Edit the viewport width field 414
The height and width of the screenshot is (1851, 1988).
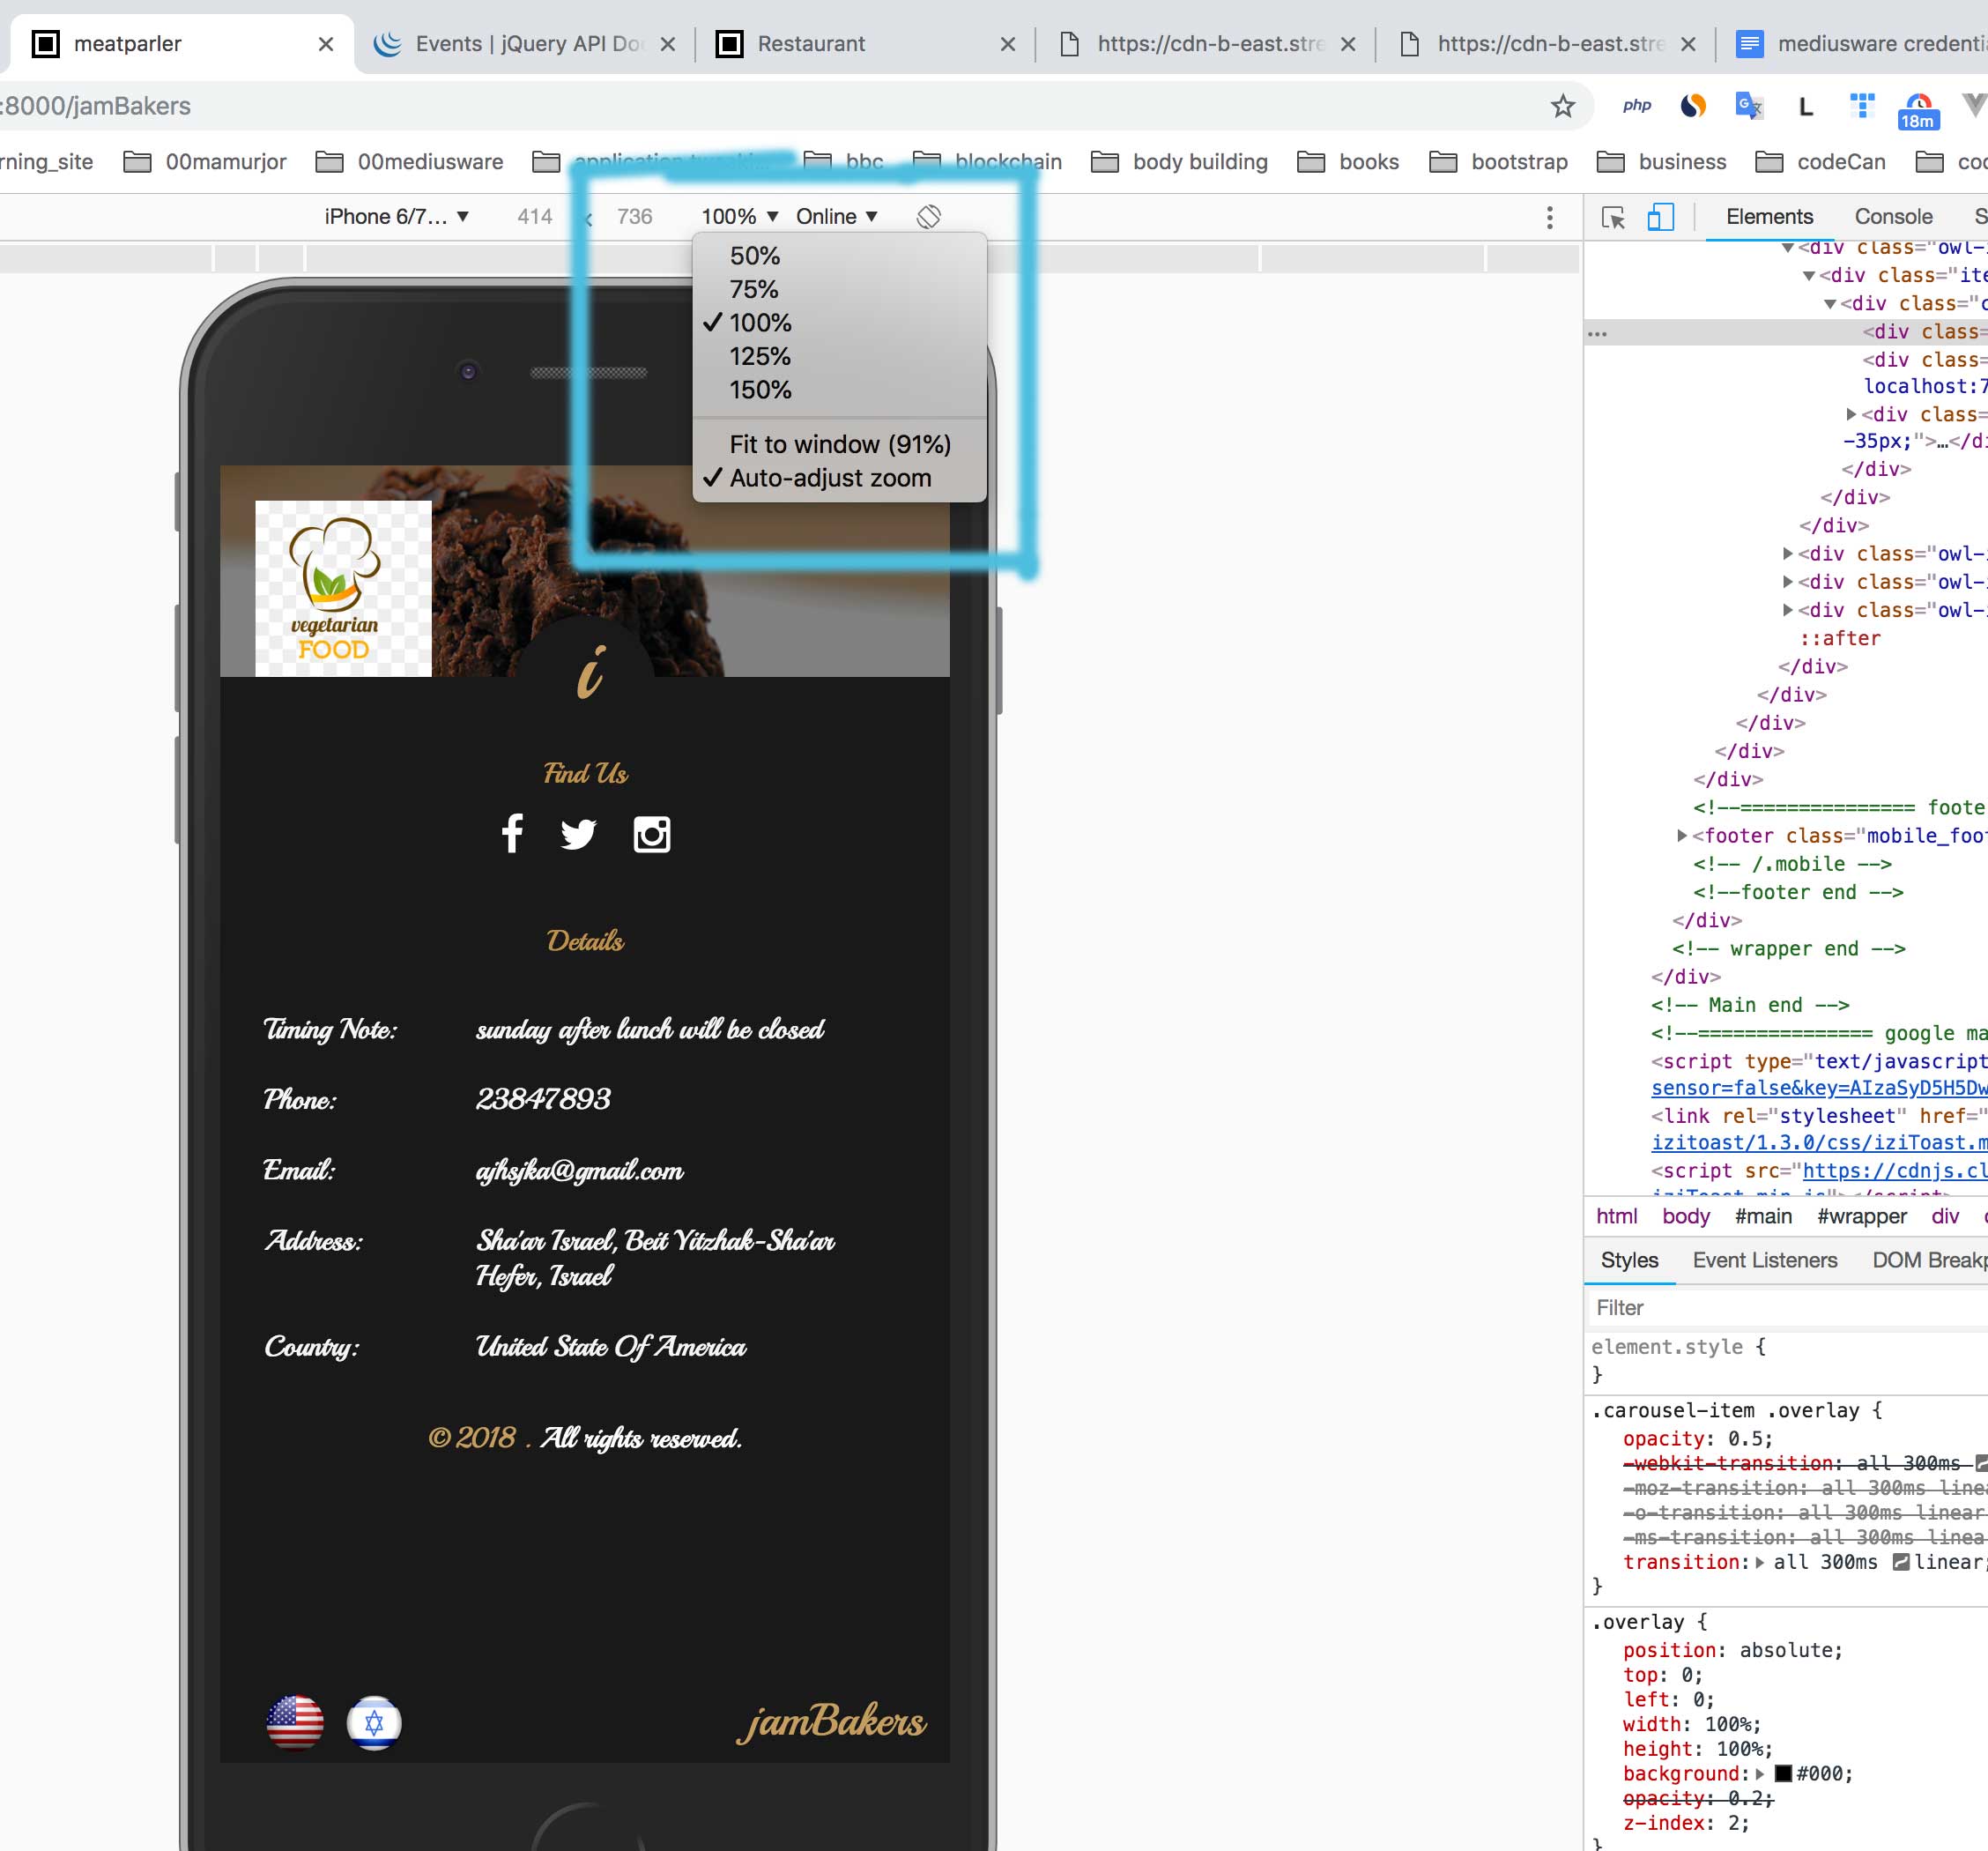pos(534,217)
